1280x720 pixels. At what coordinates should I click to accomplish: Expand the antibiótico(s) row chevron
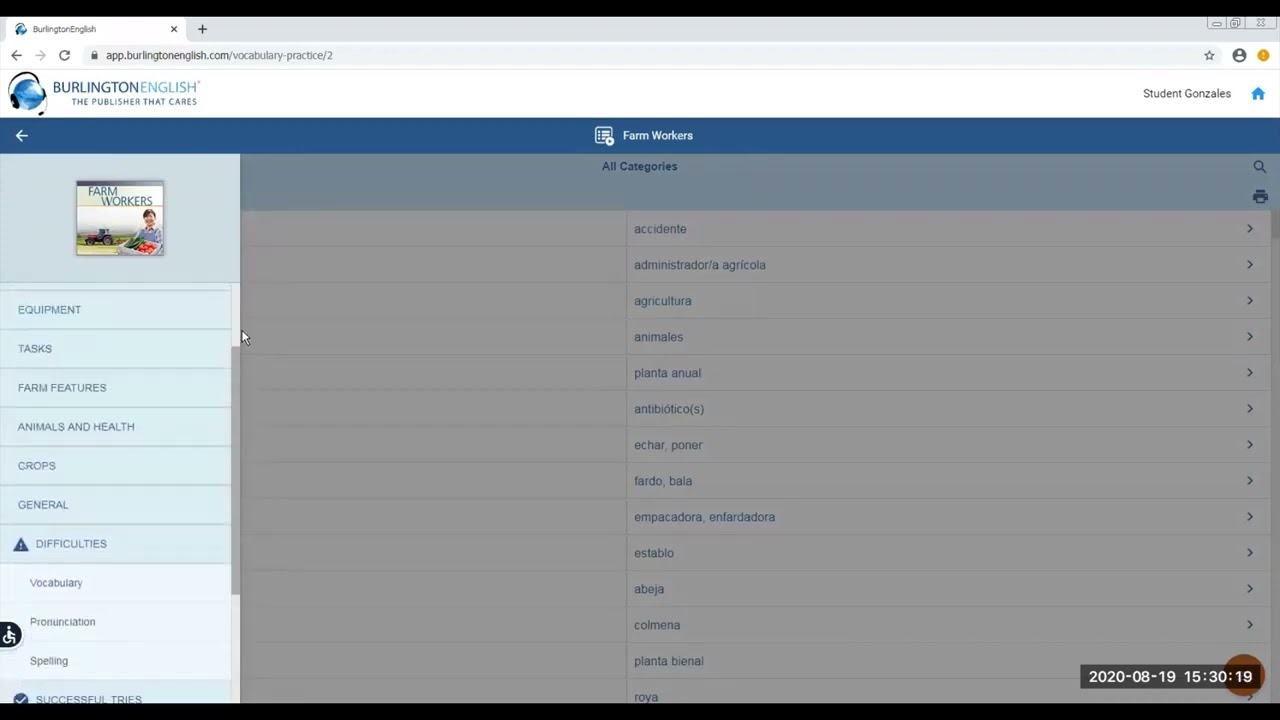[1249, 409]
